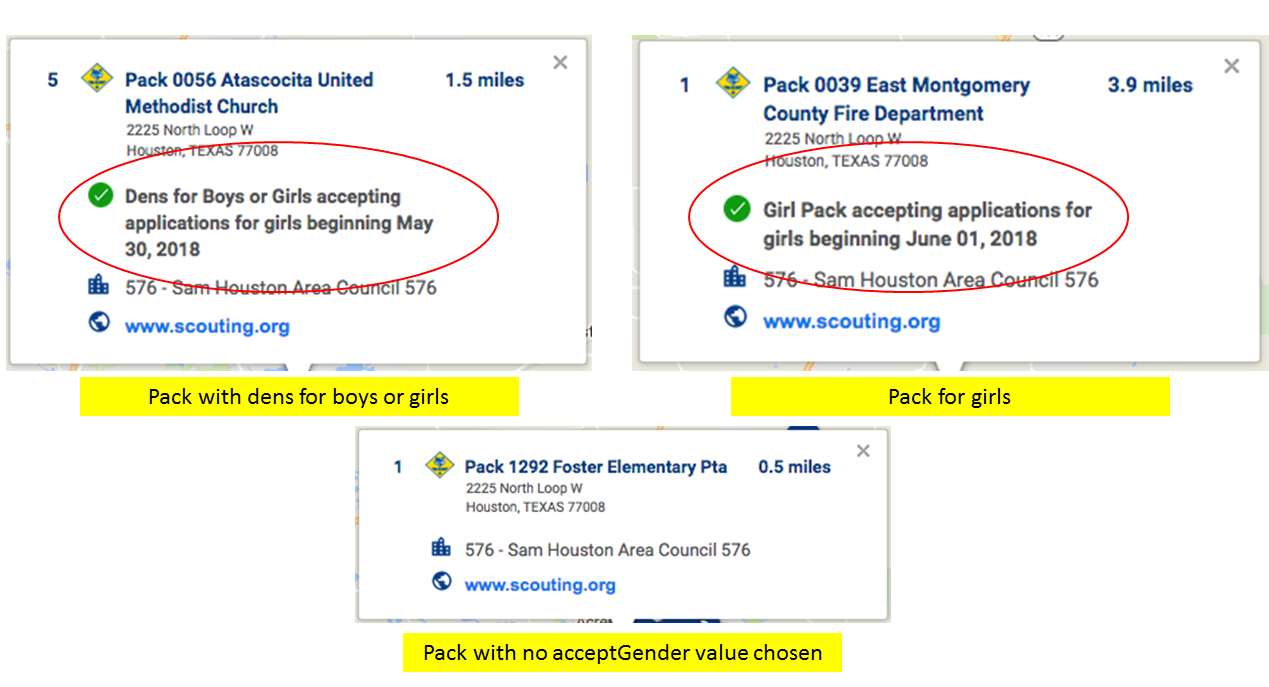This screenshot has width=1269, height=687.
Task: Click 'Pack with no acceptGender value chosen' caption
Action: tap(622, 653)
